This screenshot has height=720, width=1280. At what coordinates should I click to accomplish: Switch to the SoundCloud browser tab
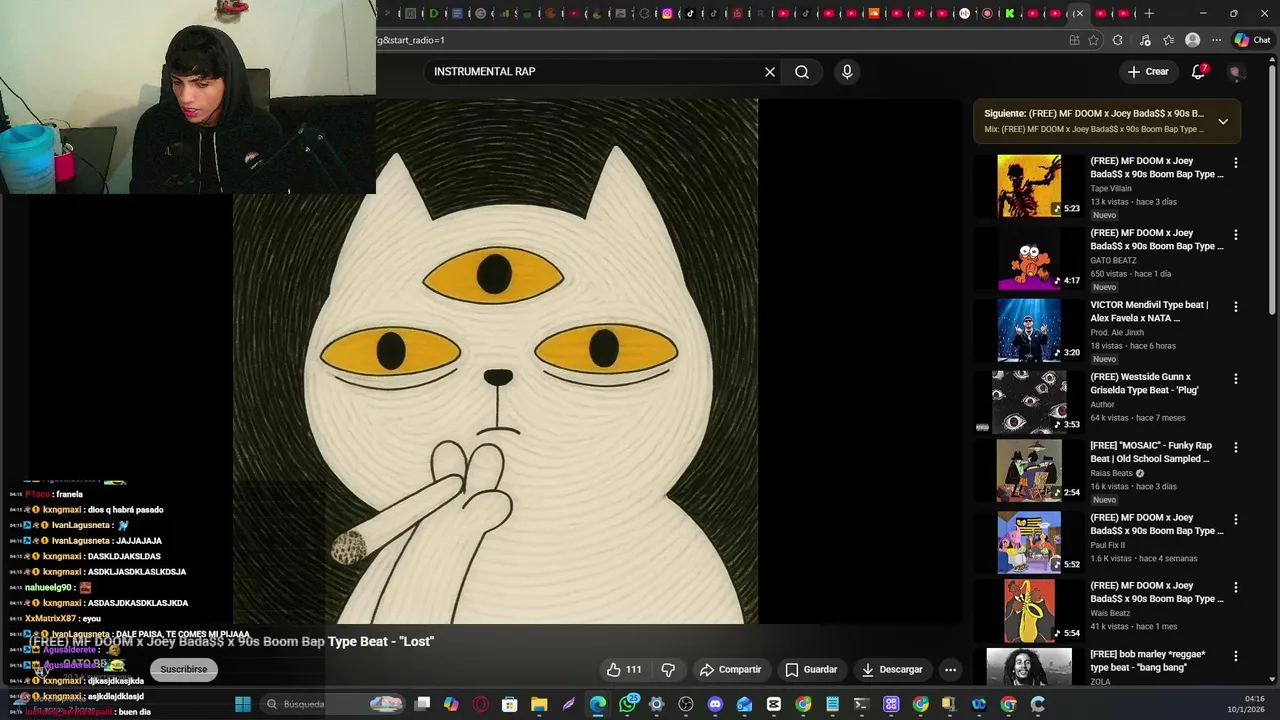(874, 13)
